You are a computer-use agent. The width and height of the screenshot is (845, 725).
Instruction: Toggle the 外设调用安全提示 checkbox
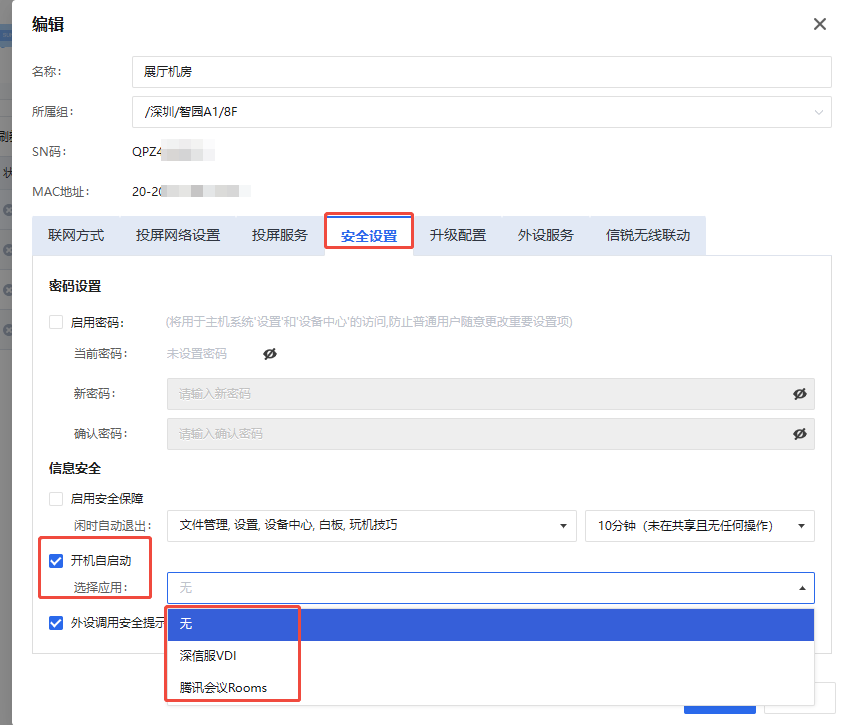[56, 623]
